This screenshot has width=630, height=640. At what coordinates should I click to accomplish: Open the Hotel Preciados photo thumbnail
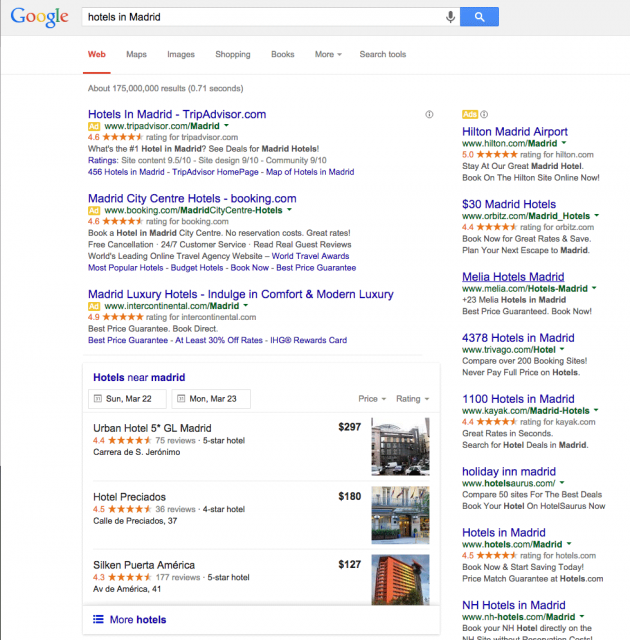[x=400, y=512]
